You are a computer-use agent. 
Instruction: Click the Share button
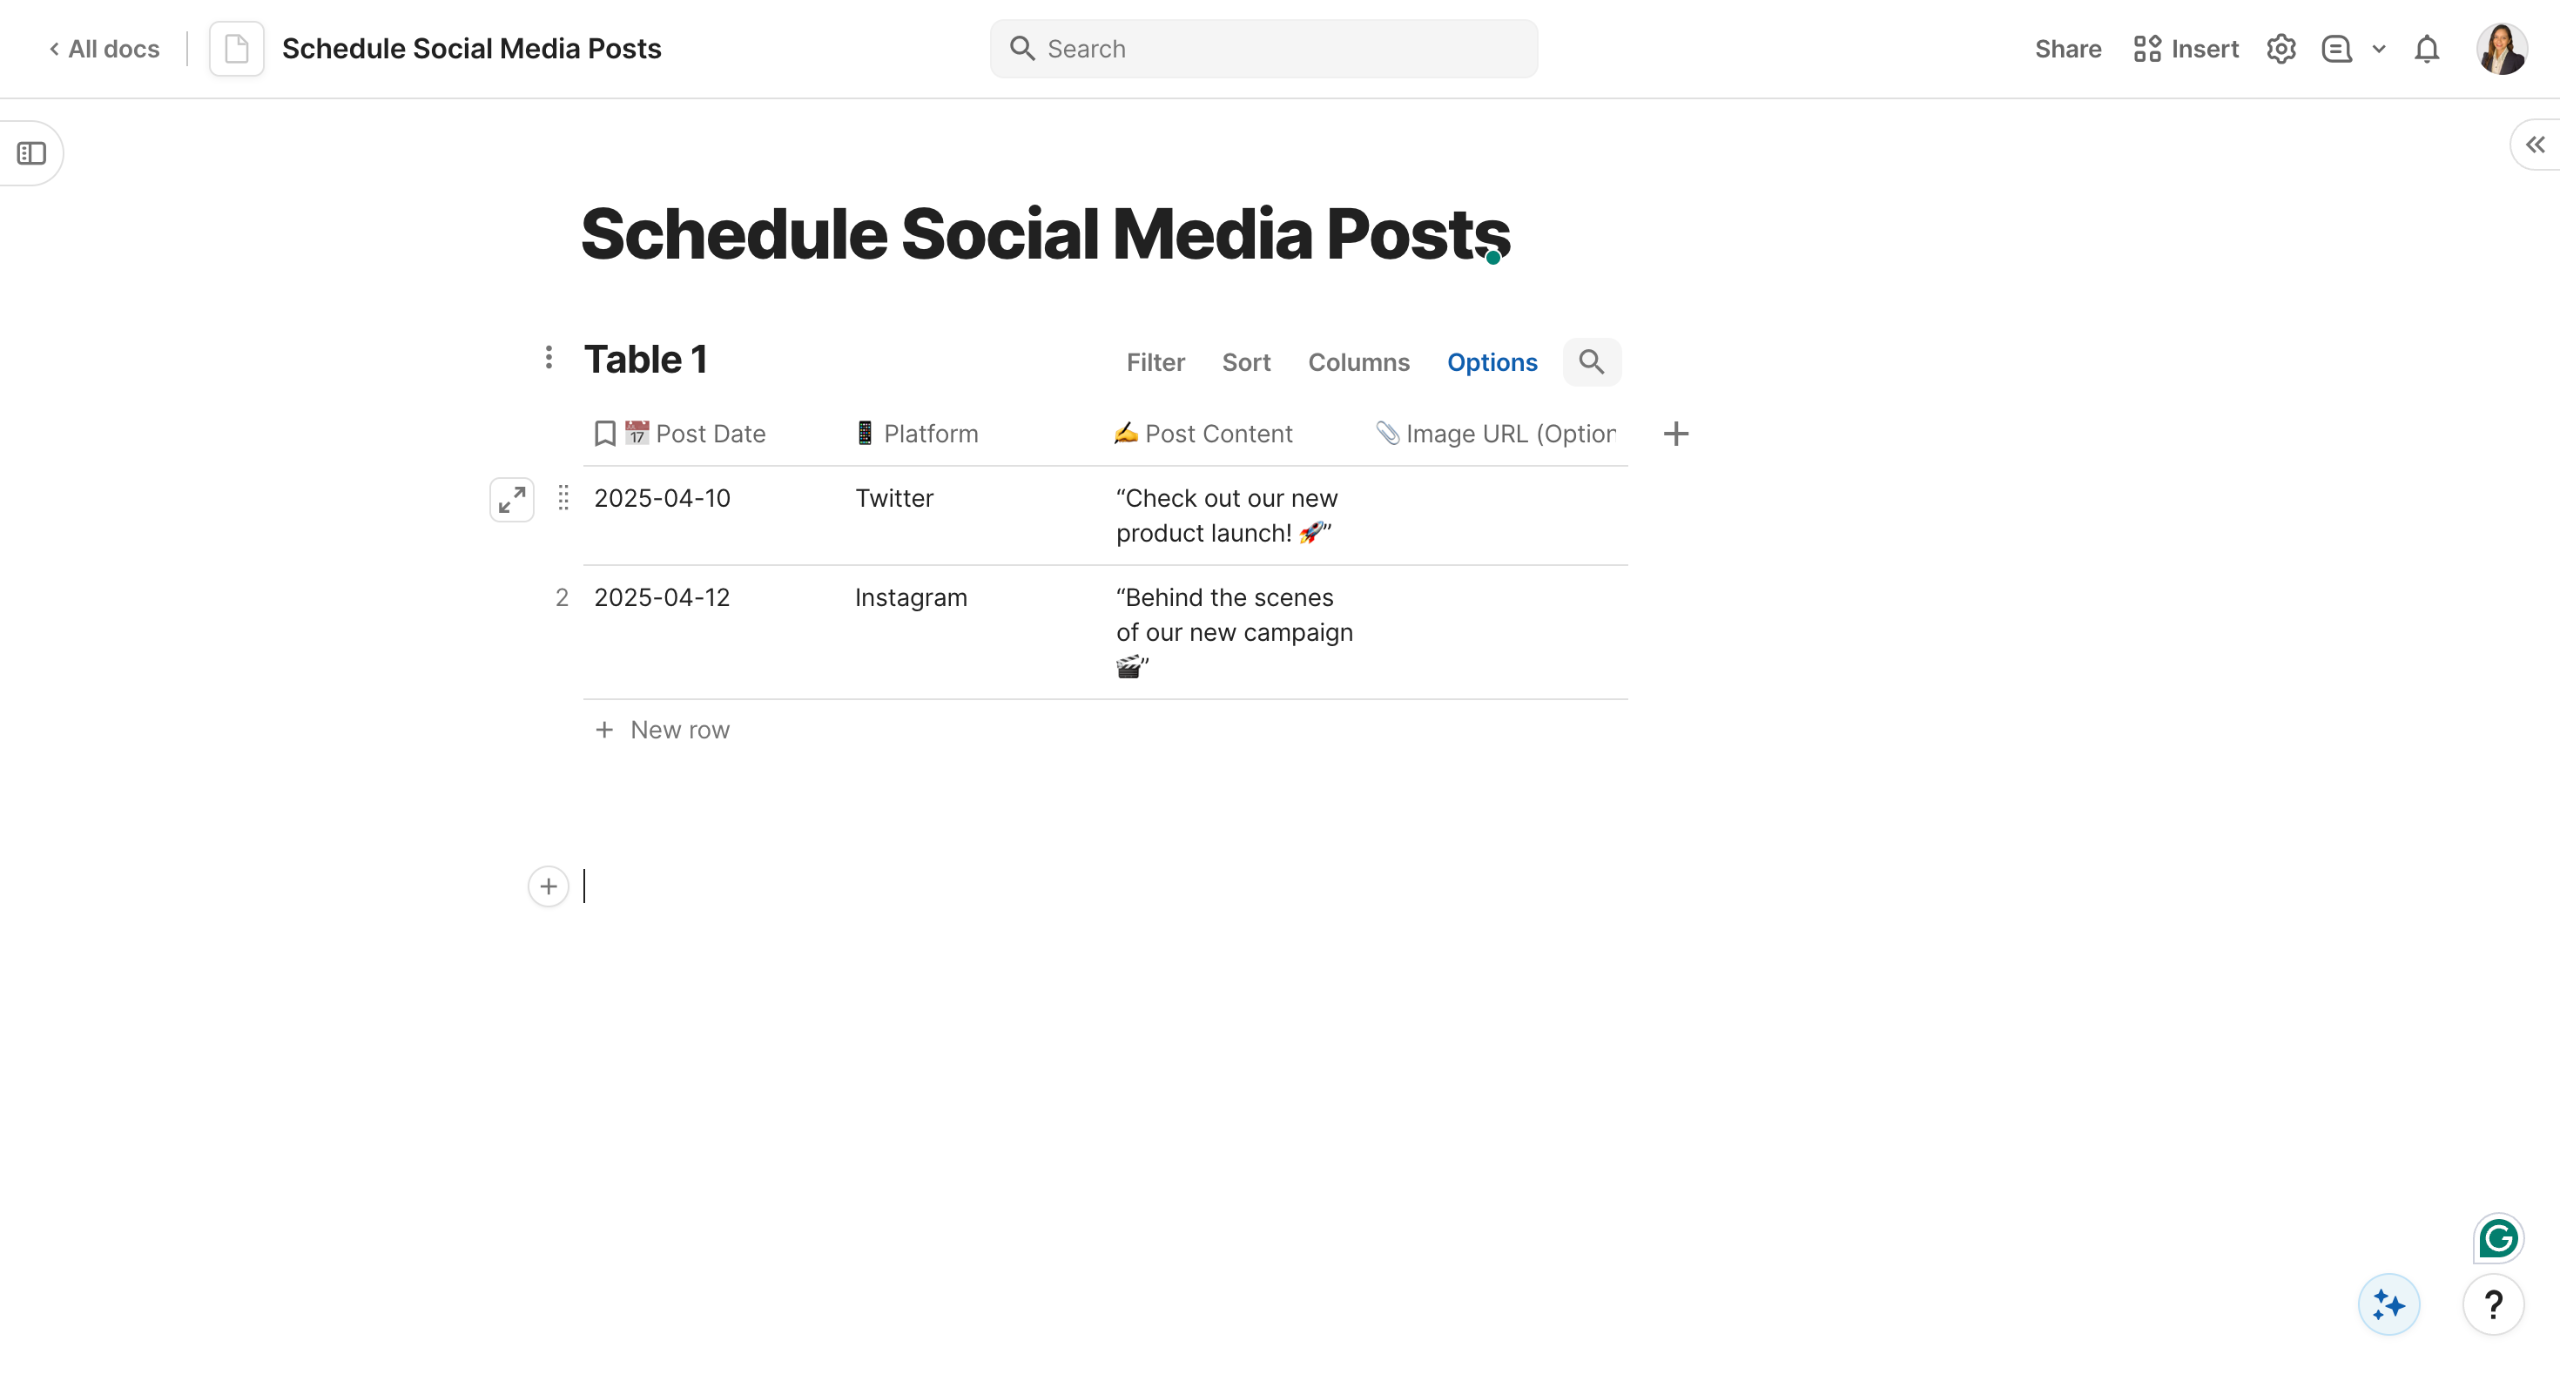pos(2067,49)
